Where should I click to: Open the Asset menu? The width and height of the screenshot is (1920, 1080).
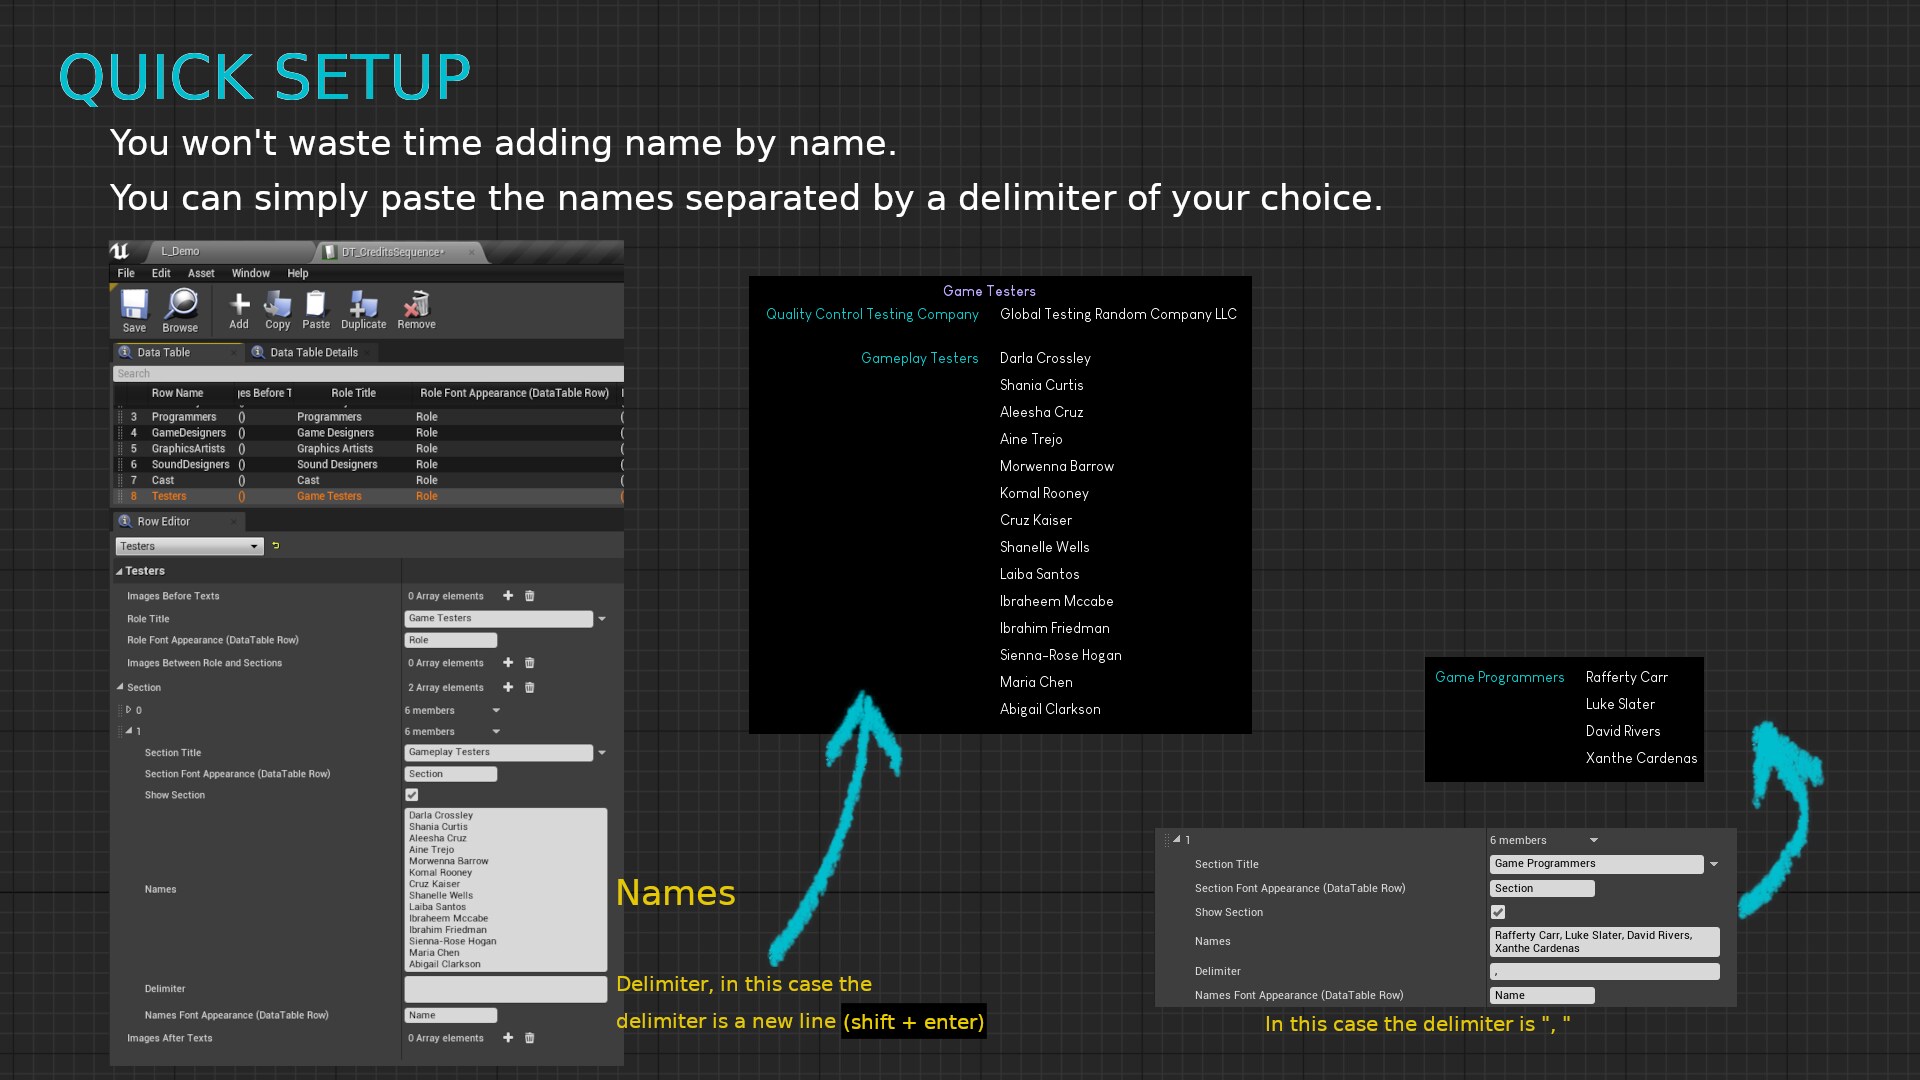click(201, 273)
